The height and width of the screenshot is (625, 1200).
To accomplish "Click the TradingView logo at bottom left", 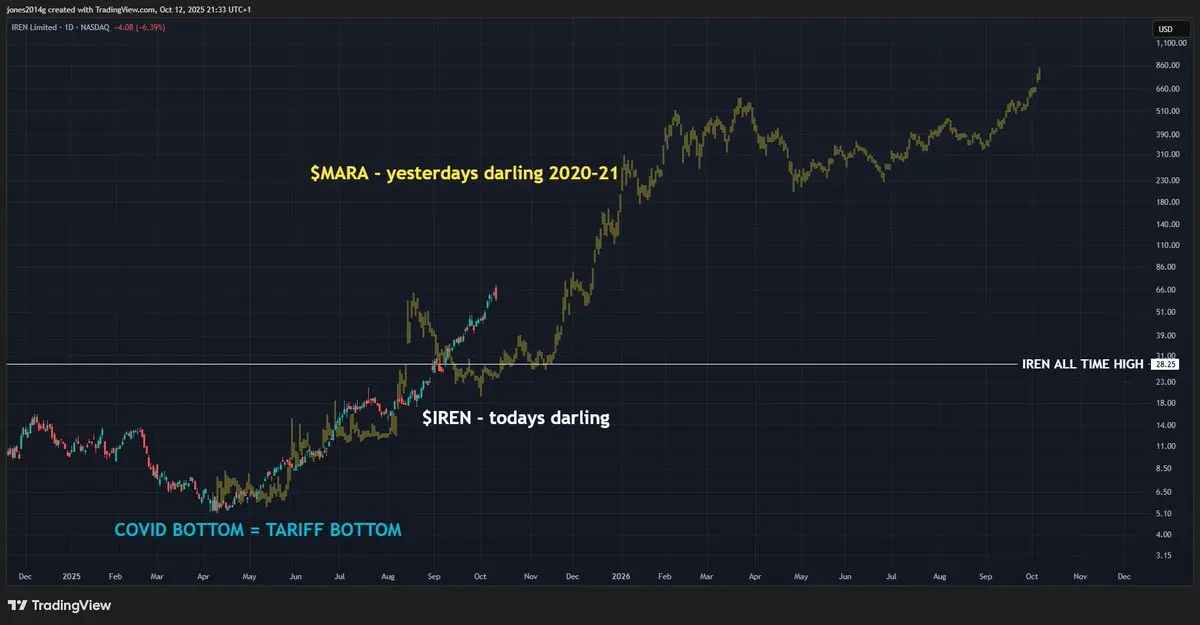I will pyautogui.click(x=60, y=605).
